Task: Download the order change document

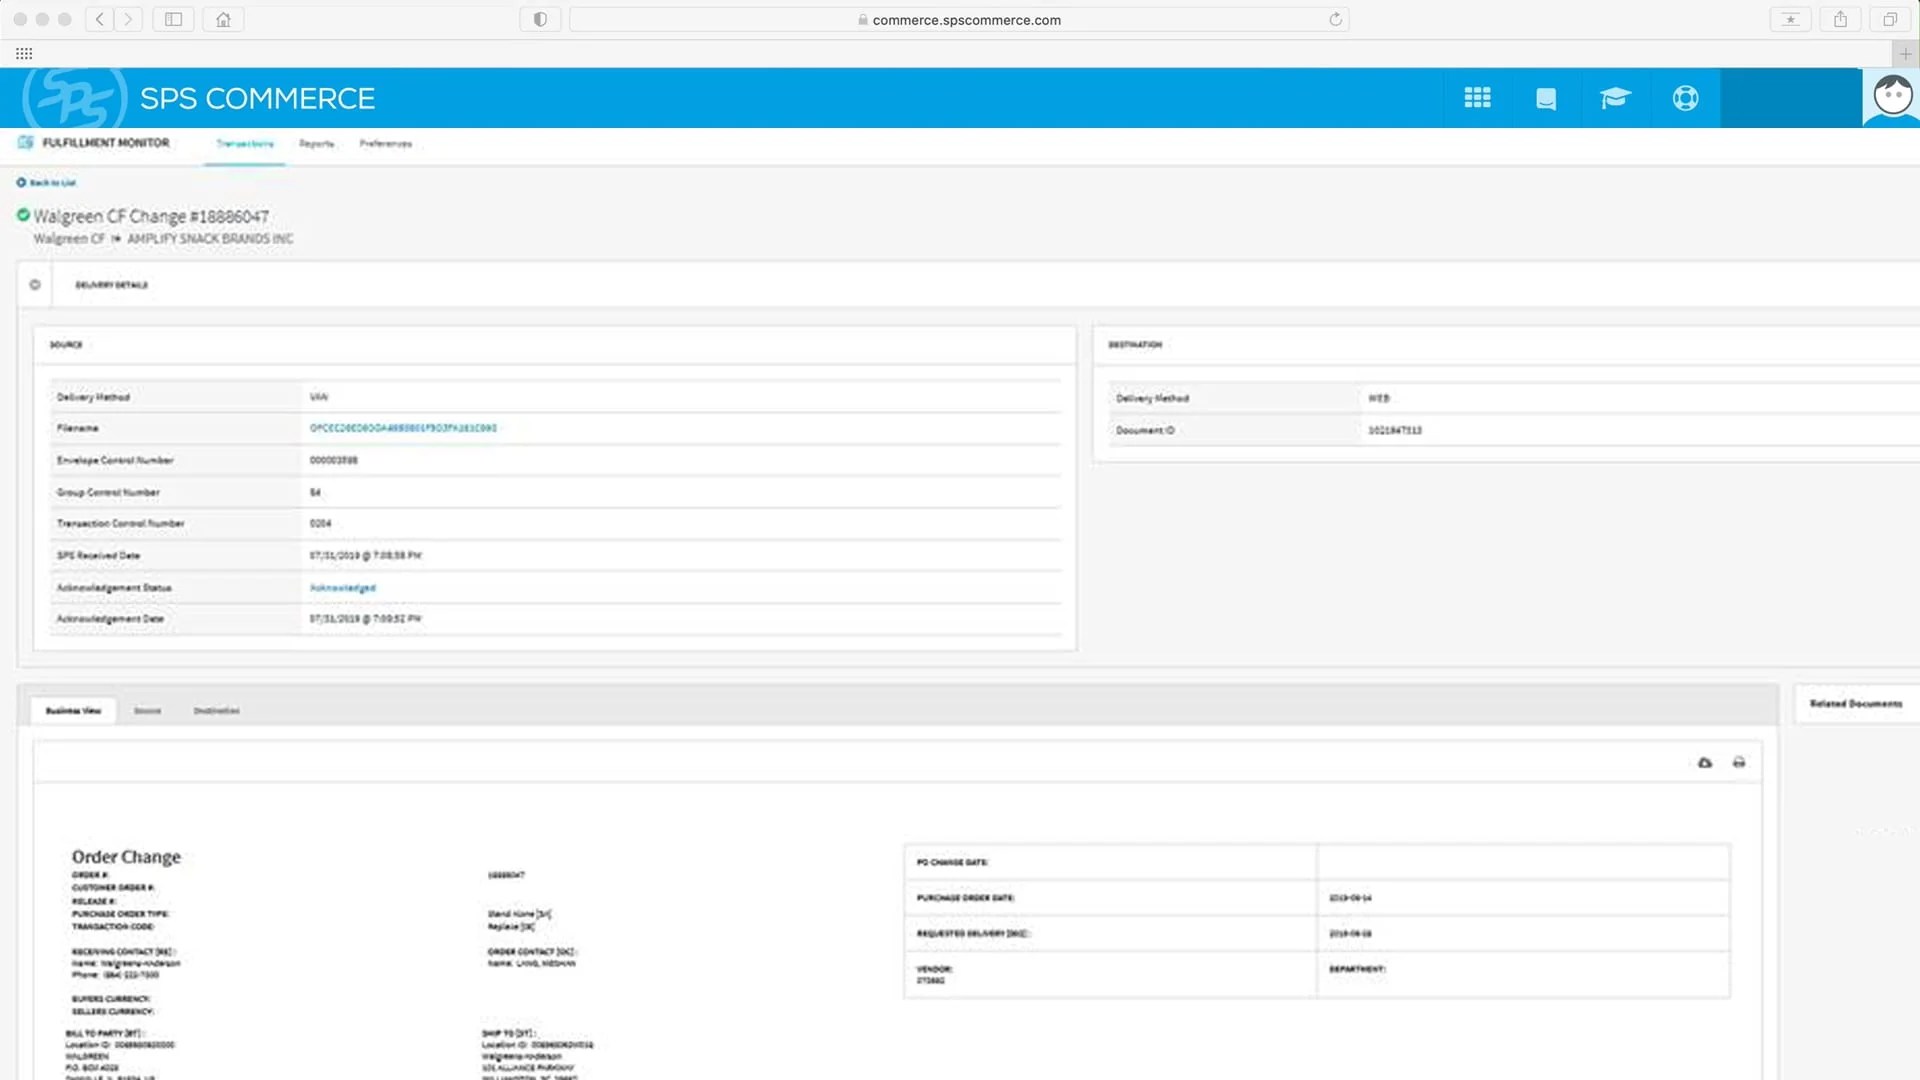Action: (x=1705, y=762)
